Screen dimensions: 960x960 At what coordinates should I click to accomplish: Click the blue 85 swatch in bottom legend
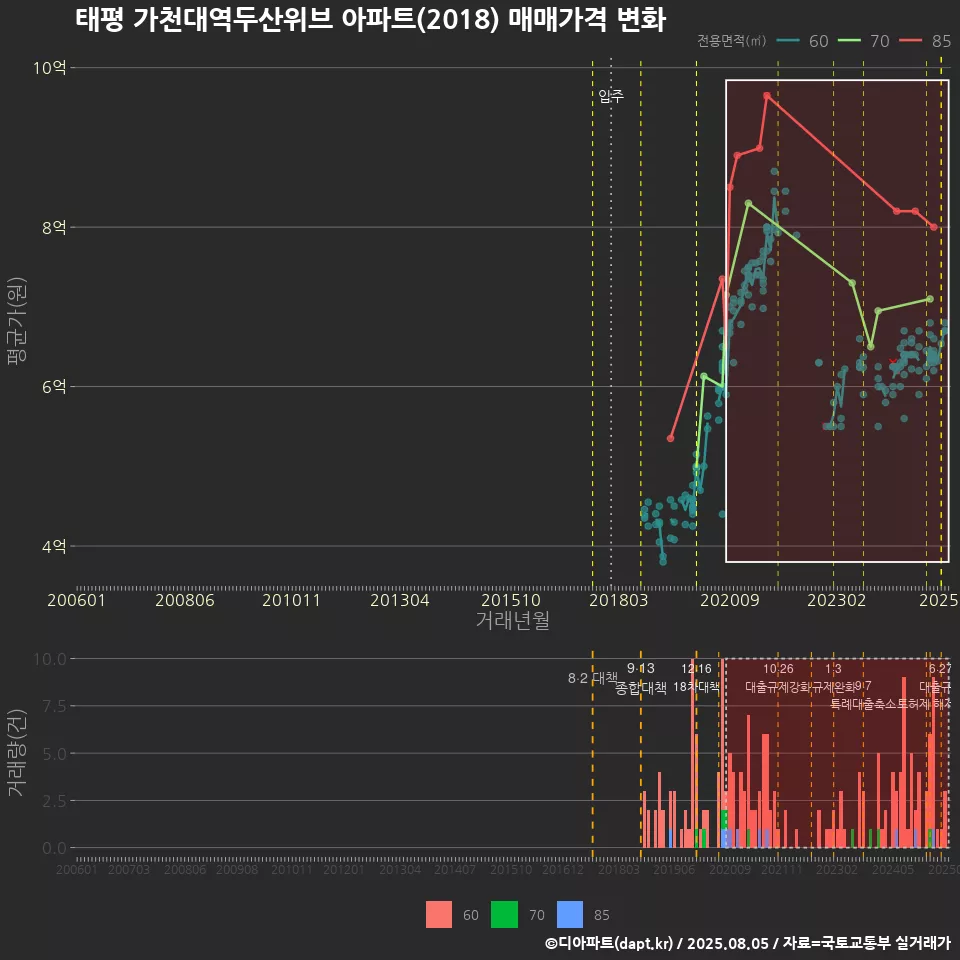pyautogui.click(x=570, y=915)
